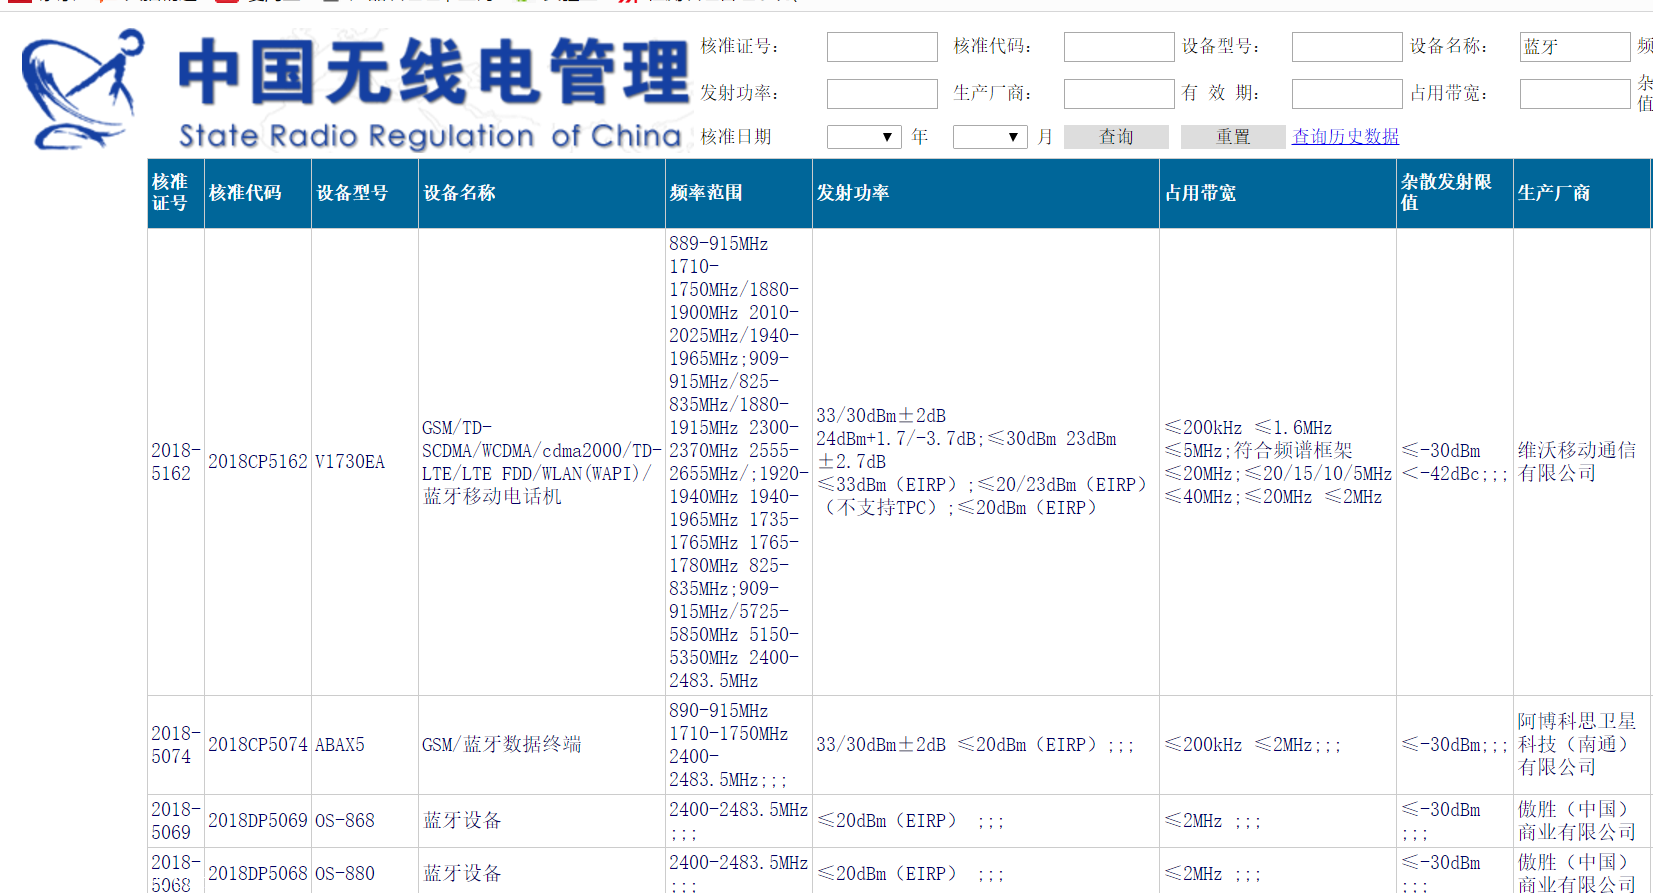
Task: Click the 发射功率 input field
Action: click(x=882, y=94)
